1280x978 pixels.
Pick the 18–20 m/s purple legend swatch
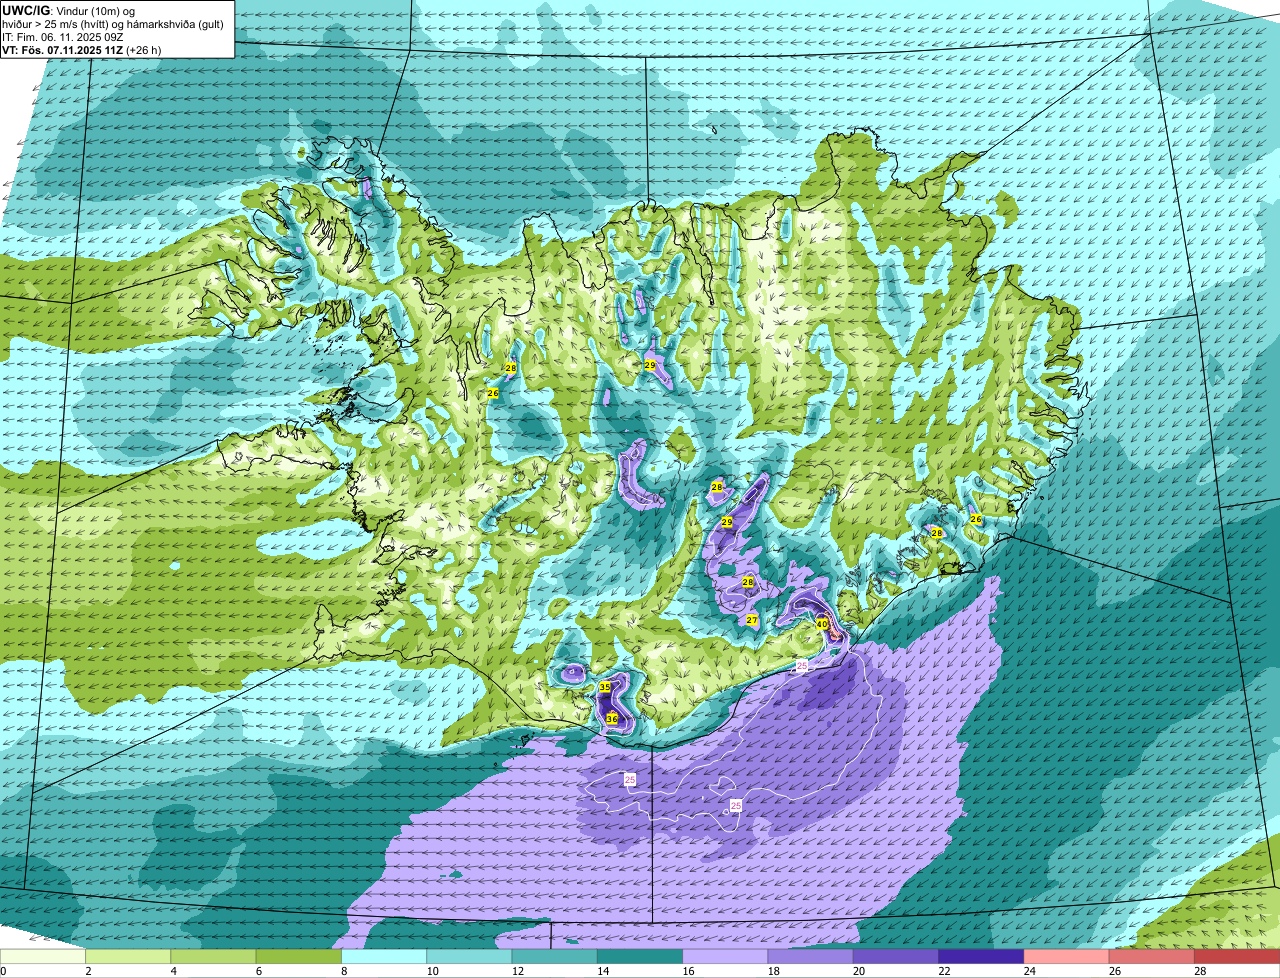click(811, 957)
